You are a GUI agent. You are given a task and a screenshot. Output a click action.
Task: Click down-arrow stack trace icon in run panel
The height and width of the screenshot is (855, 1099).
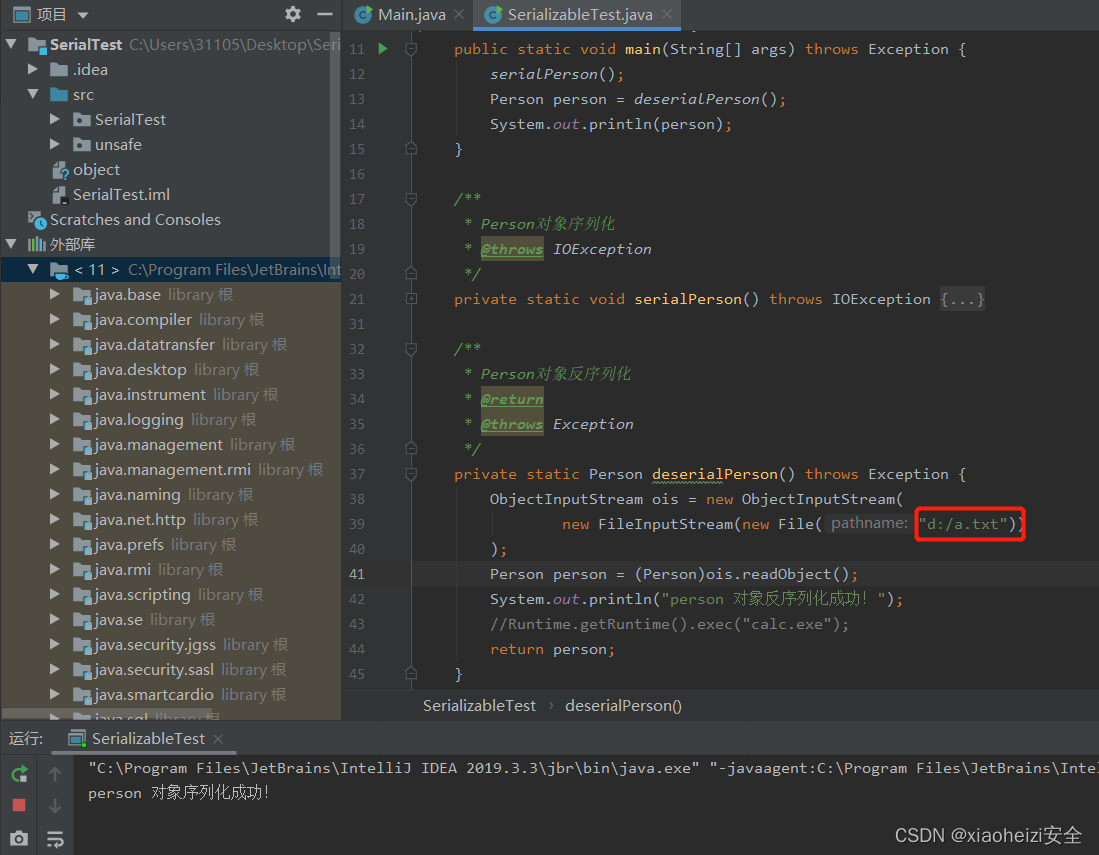pos(55,806)
